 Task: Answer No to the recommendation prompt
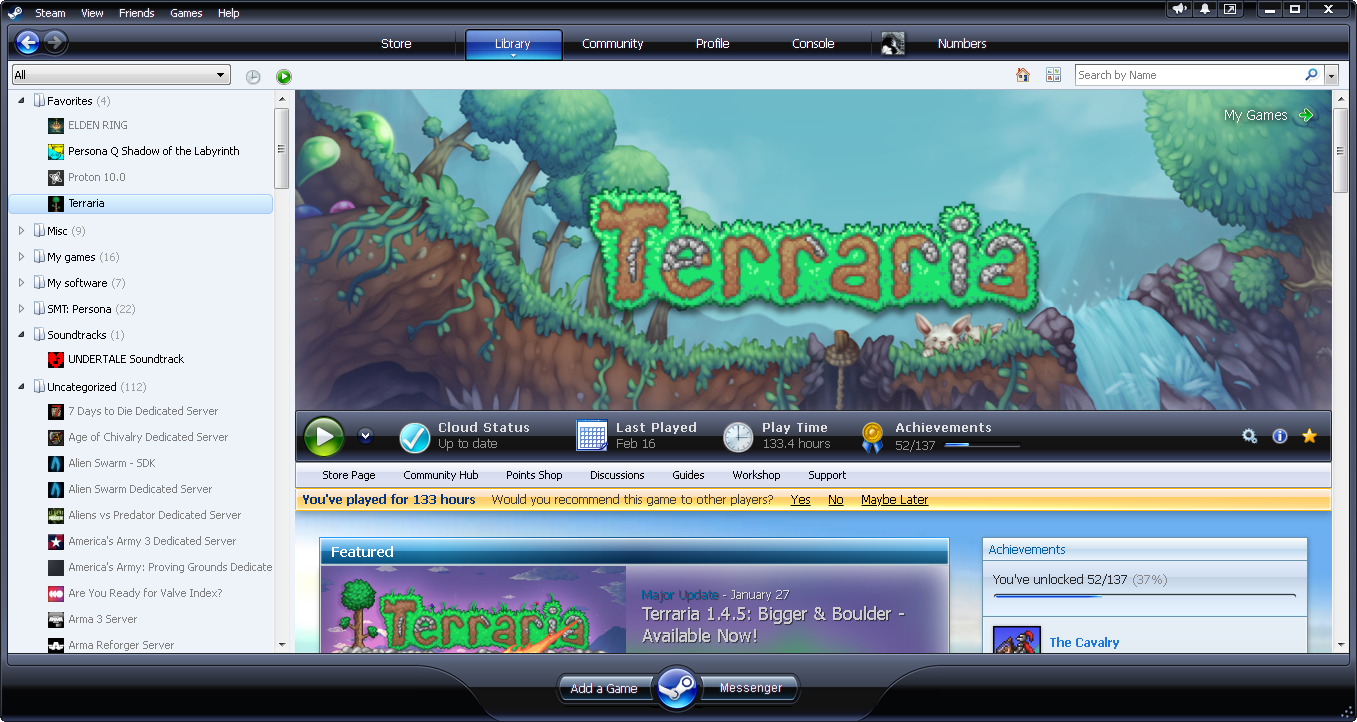(836, 500)
